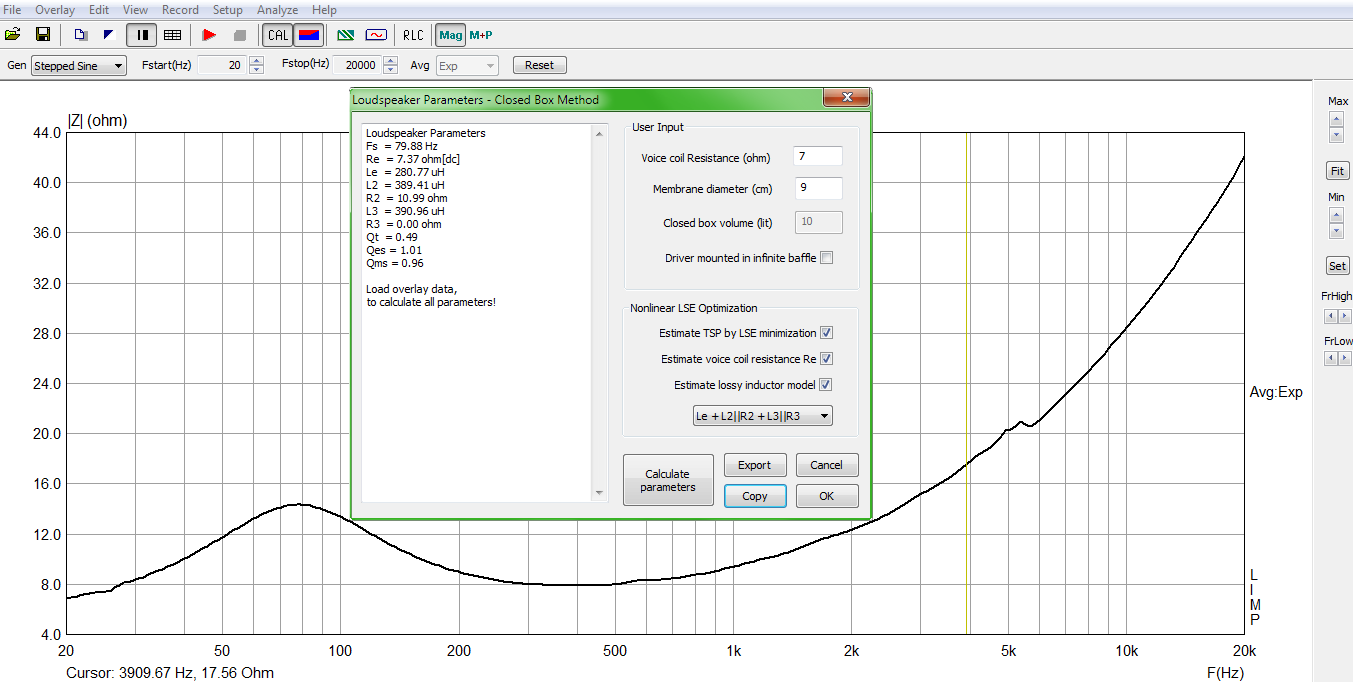Select the Mag display mode

(450, 35)
